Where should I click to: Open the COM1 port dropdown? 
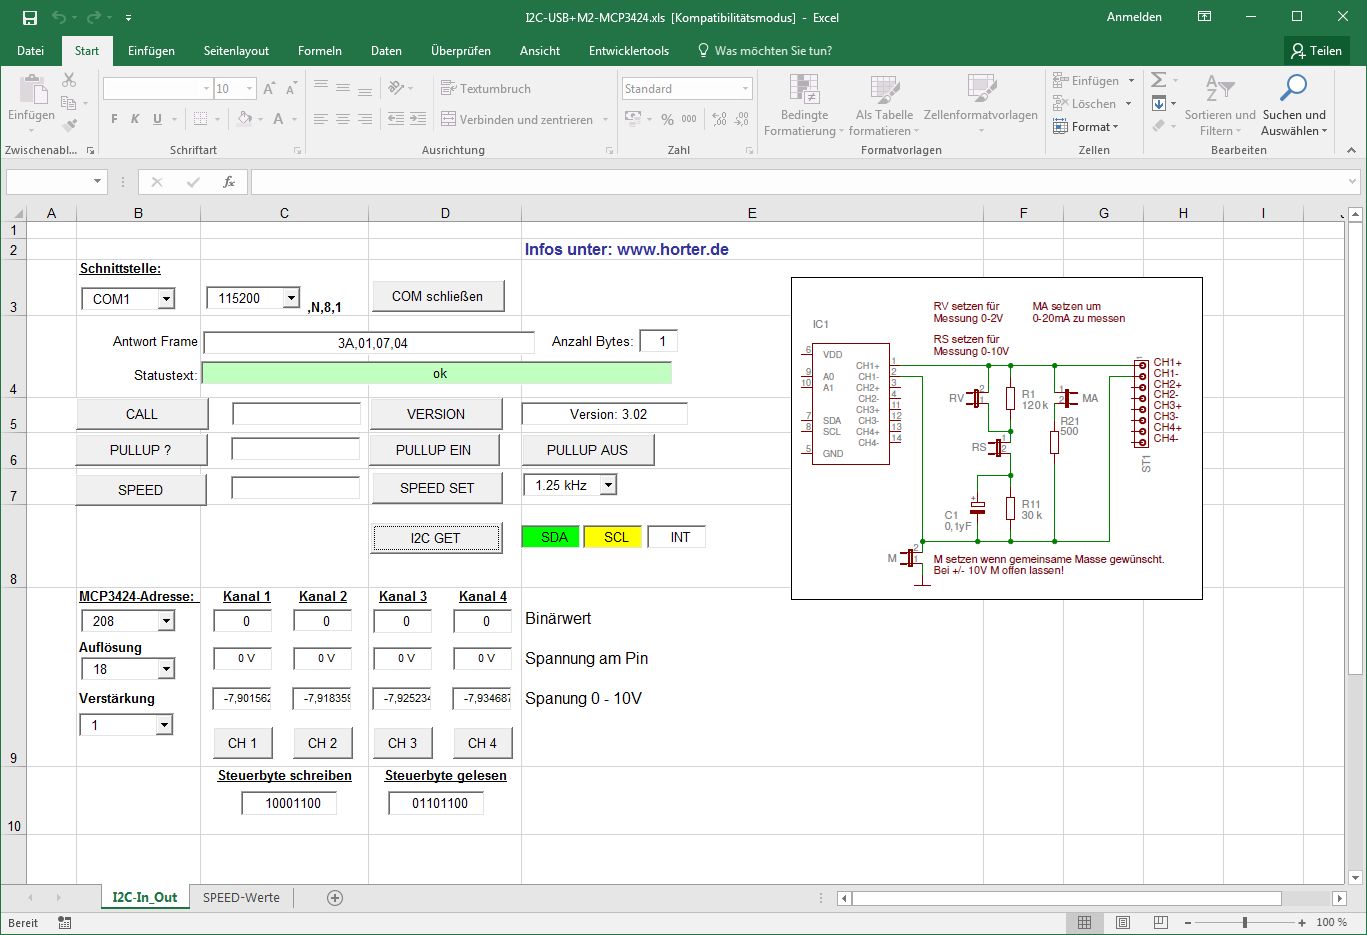pos(166,299)
